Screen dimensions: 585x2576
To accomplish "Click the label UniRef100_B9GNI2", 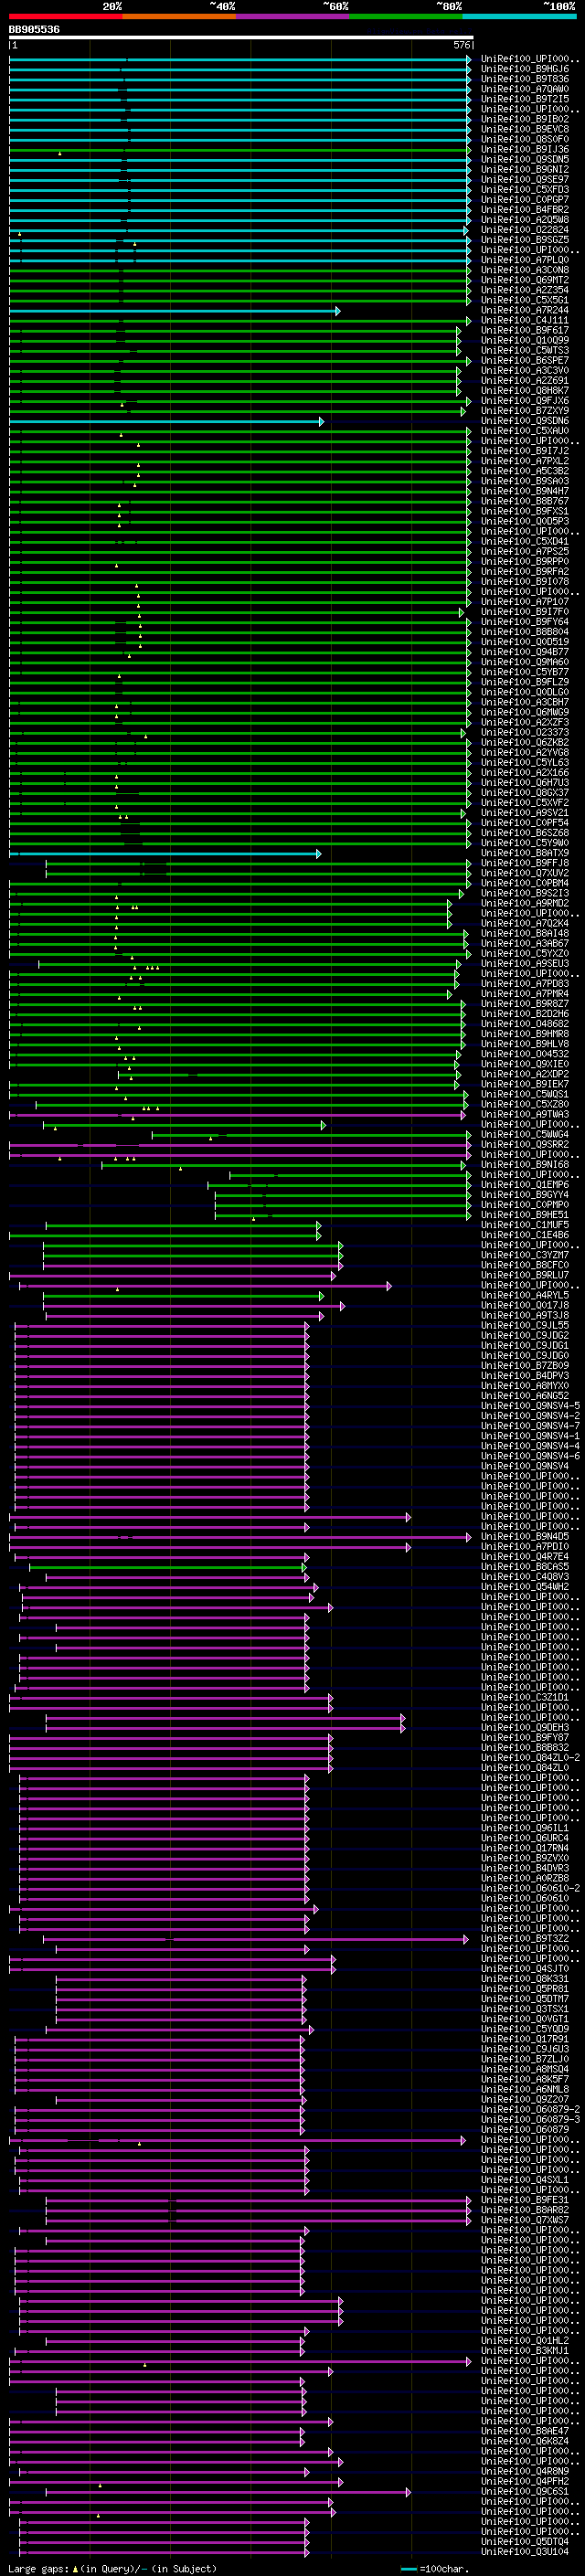I will click(525, 170).
